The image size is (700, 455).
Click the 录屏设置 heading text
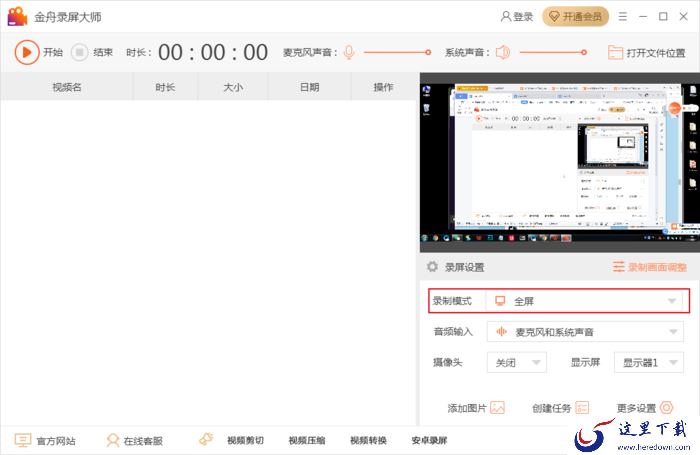[464, 267]
